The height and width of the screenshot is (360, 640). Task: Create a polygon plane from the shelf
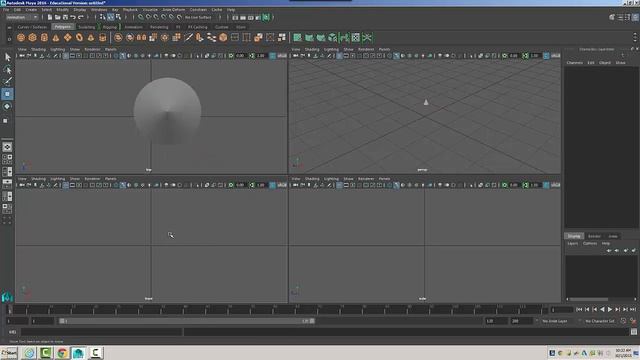tap(67, 38)
